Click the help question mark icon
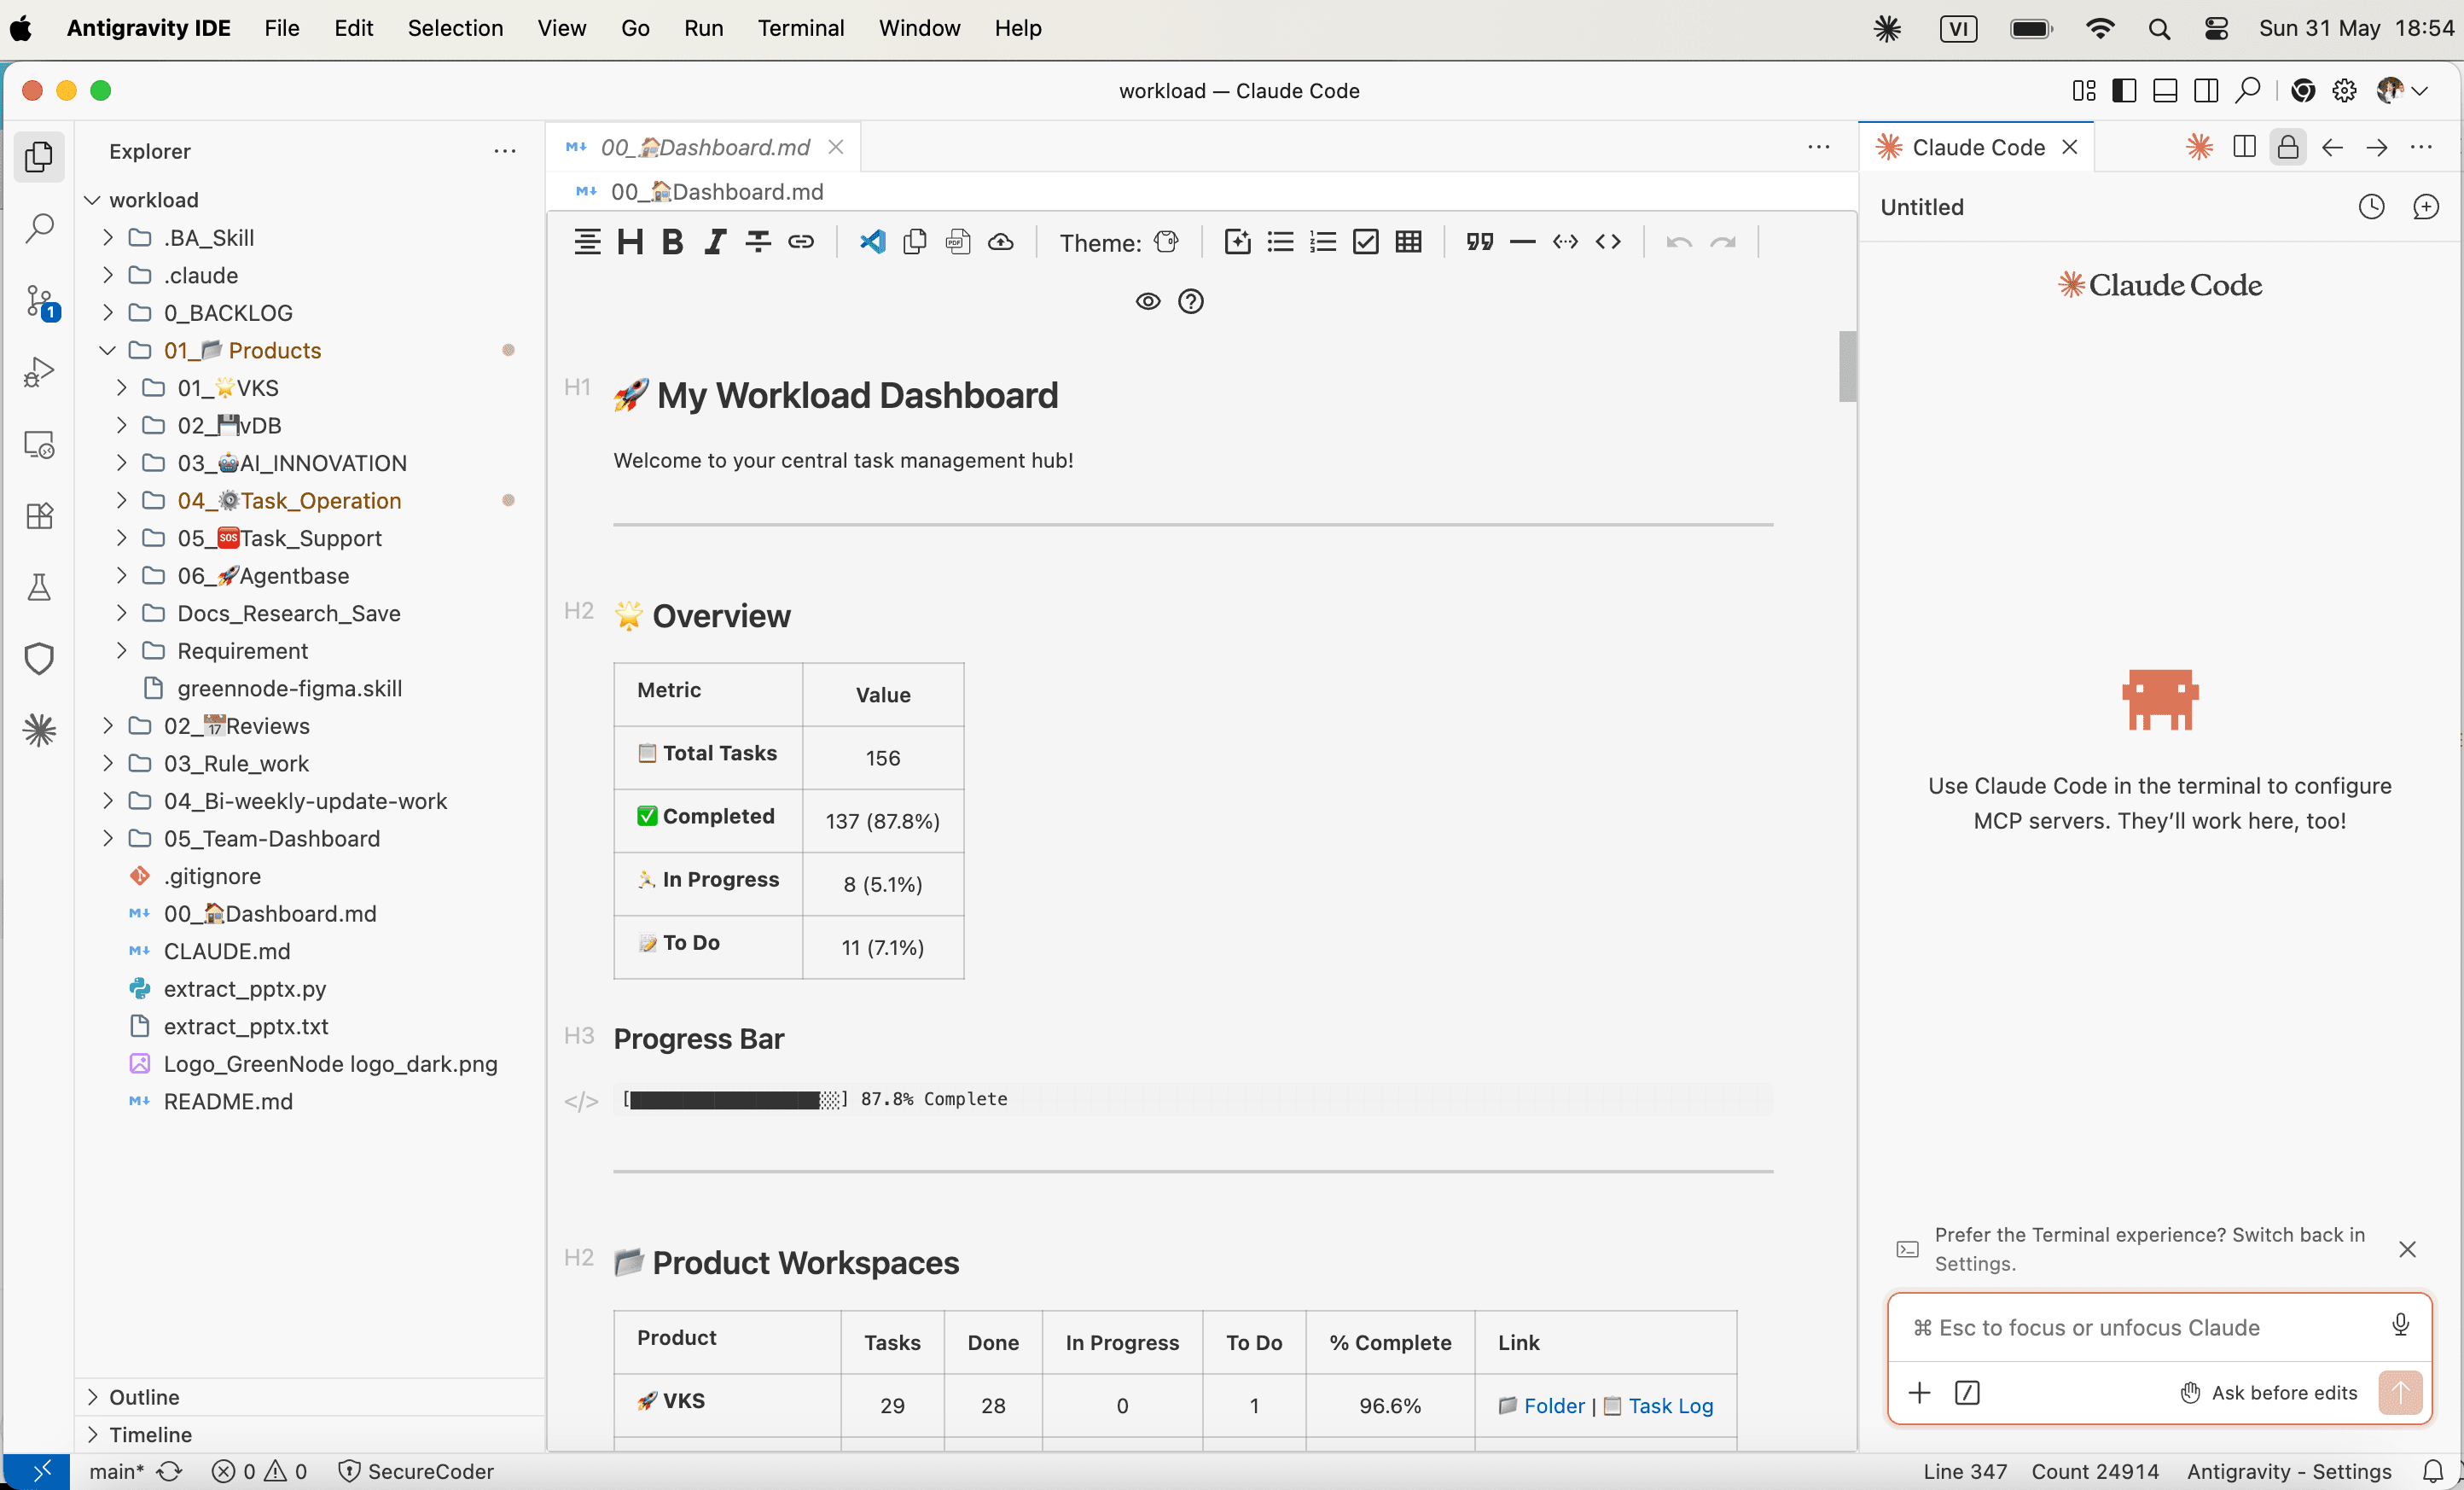This screenshot has height=1490, width=2464. 1190,301
